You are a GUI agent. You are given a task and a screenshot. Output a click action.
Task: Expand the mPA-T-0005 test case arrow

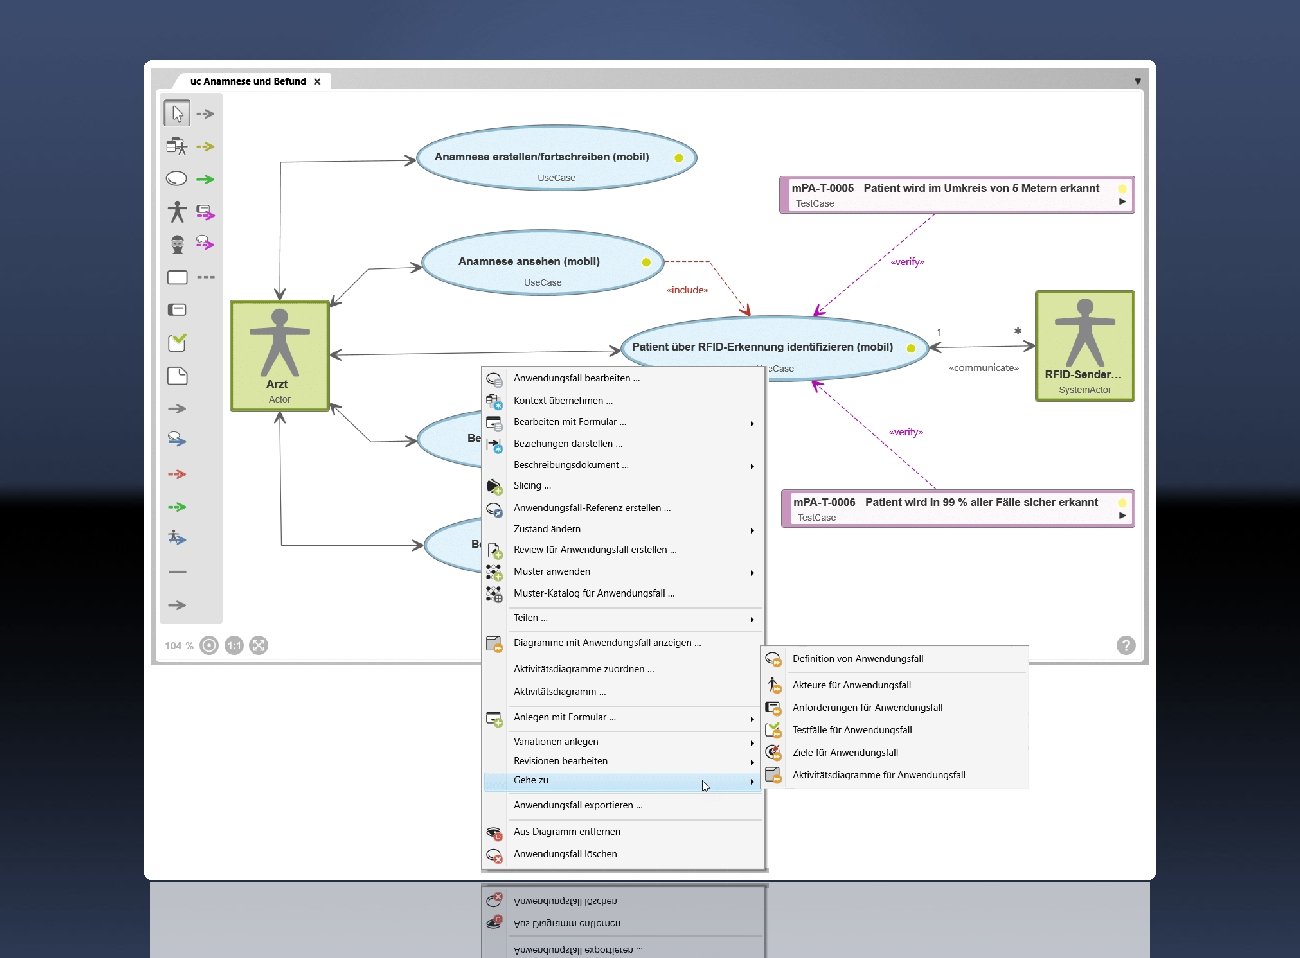pyautogui.click(x=1122, y=202)
